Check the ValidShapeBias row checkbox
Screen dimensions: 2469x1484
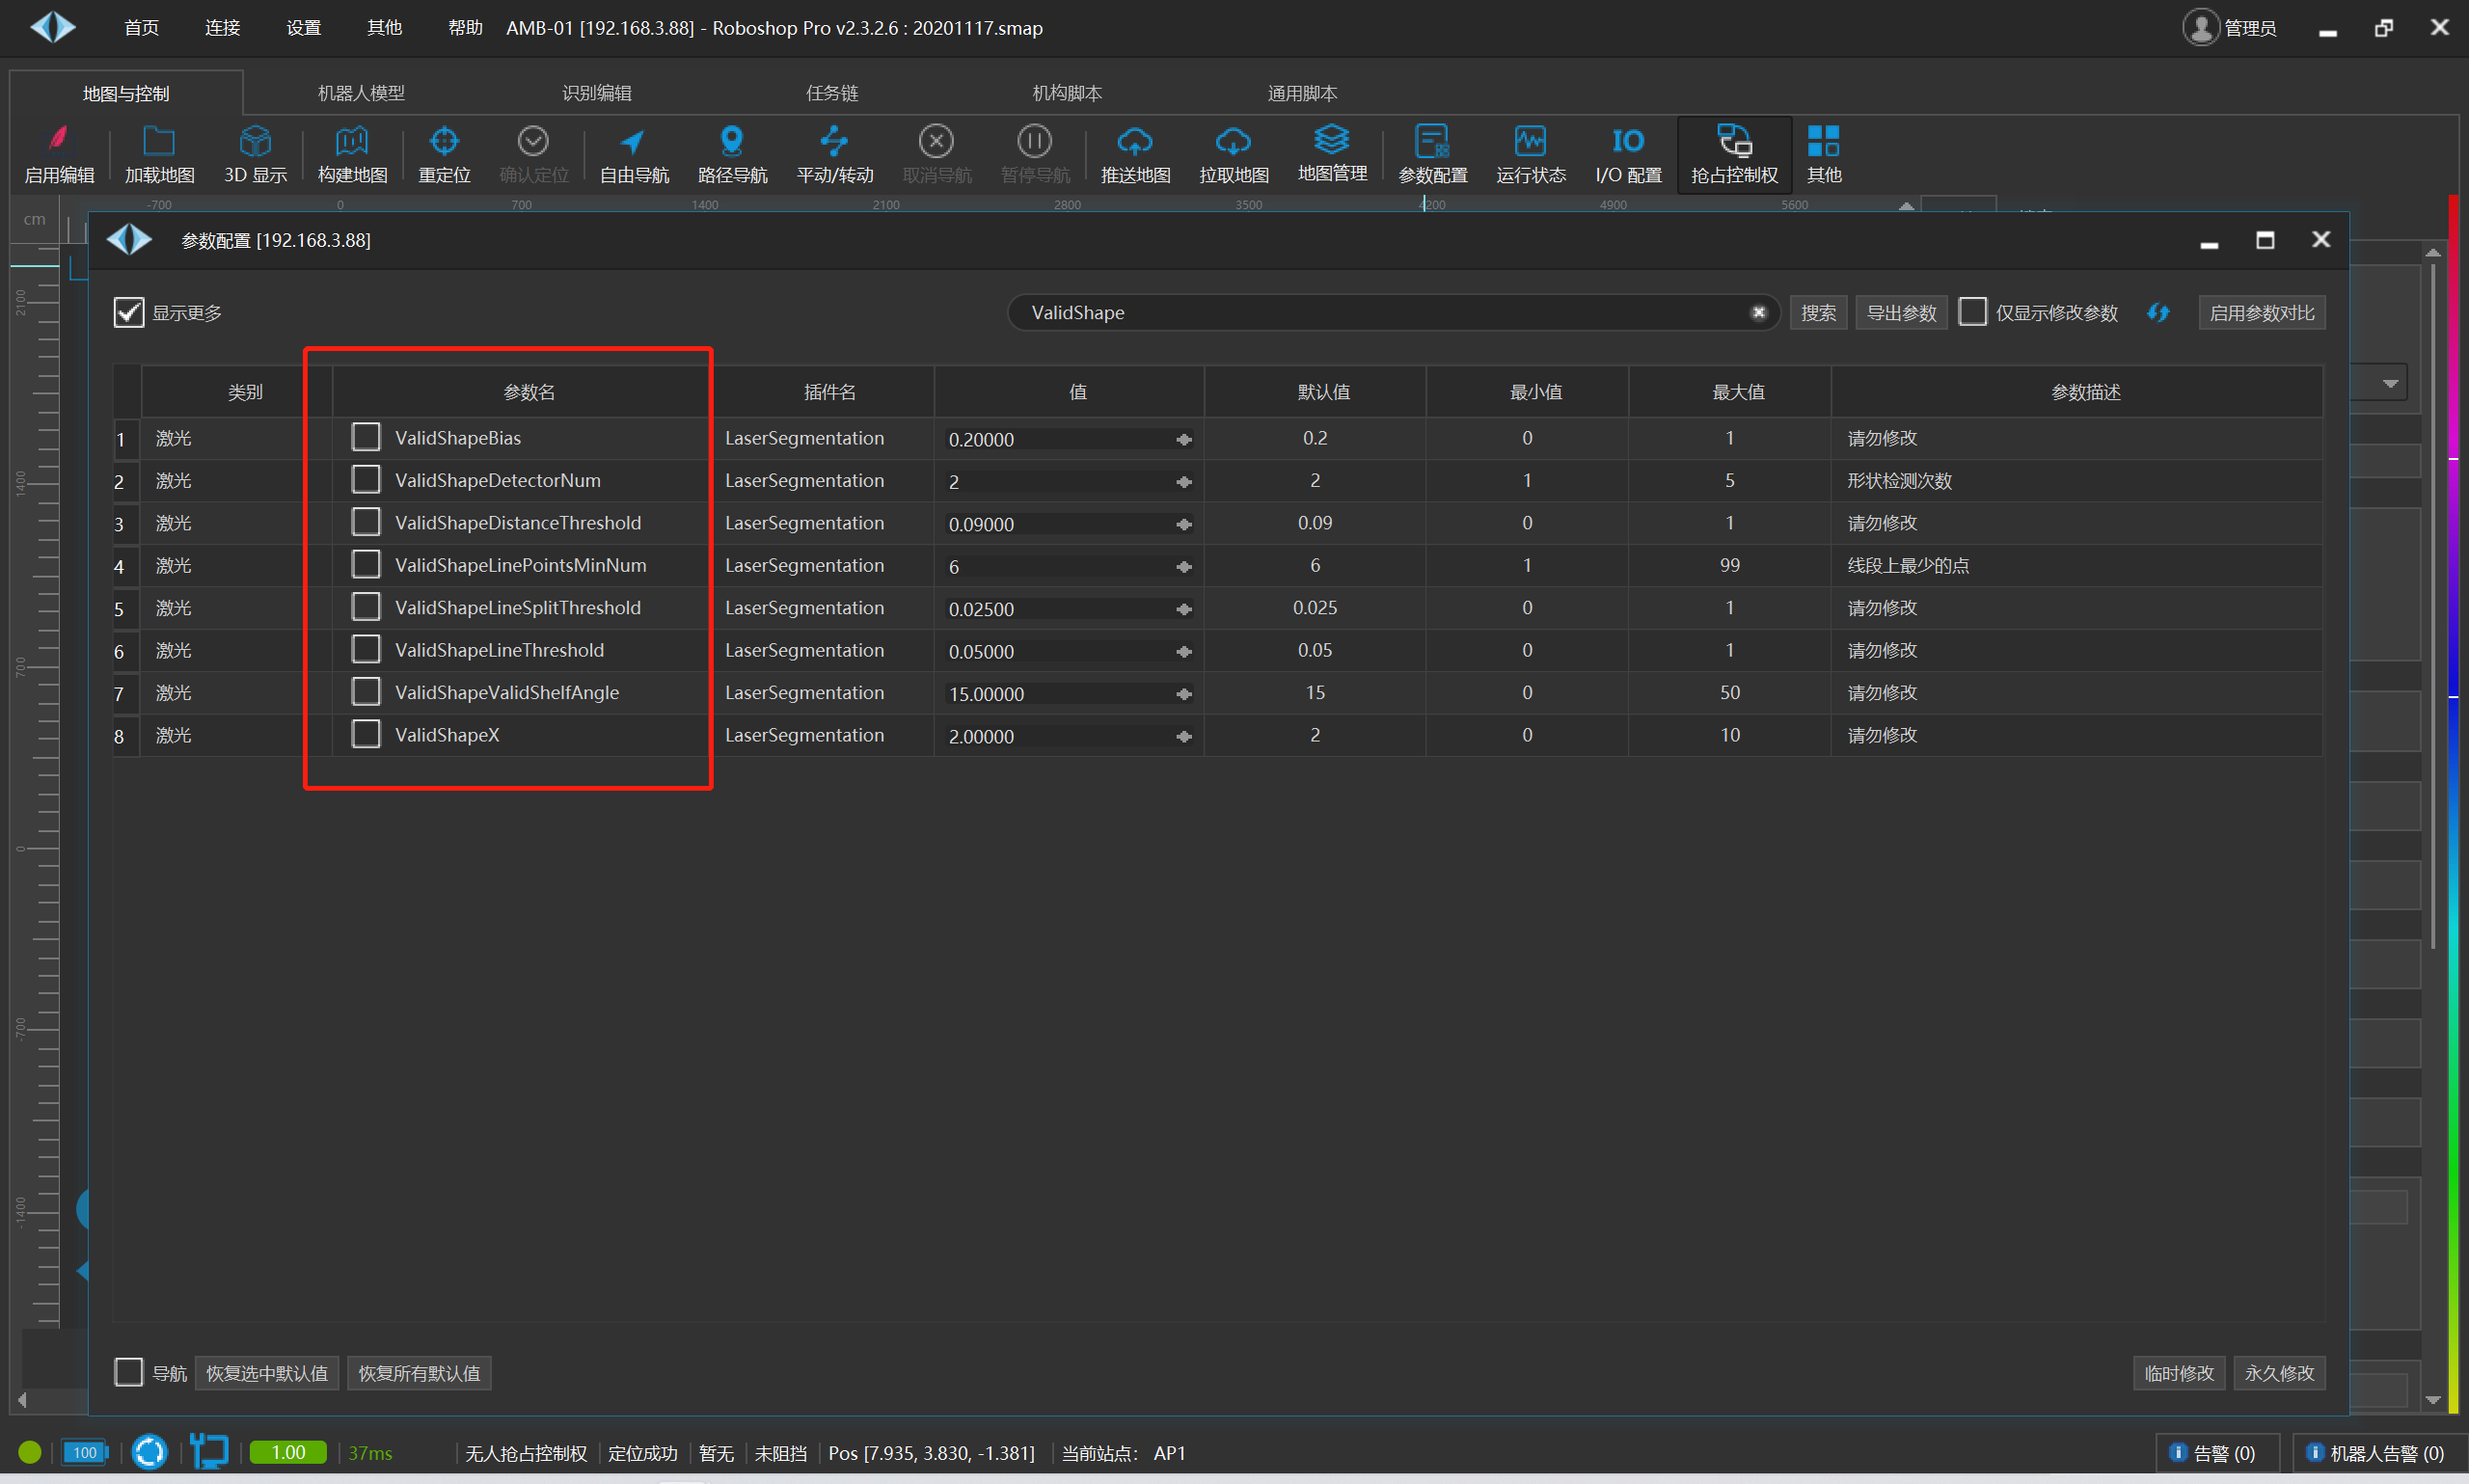366,438
